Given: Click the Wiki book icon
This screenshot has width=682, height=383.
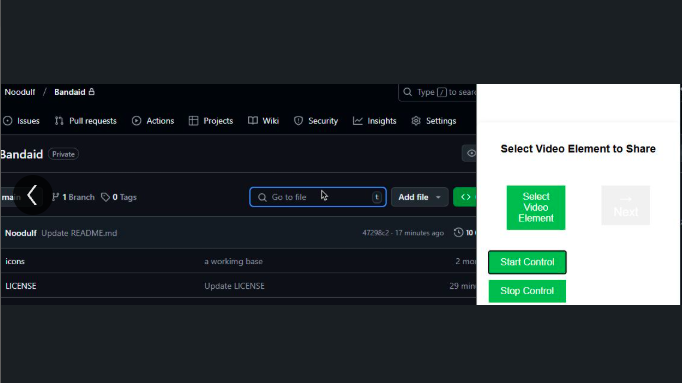Looking at the screenshot, I should [253, 120].
